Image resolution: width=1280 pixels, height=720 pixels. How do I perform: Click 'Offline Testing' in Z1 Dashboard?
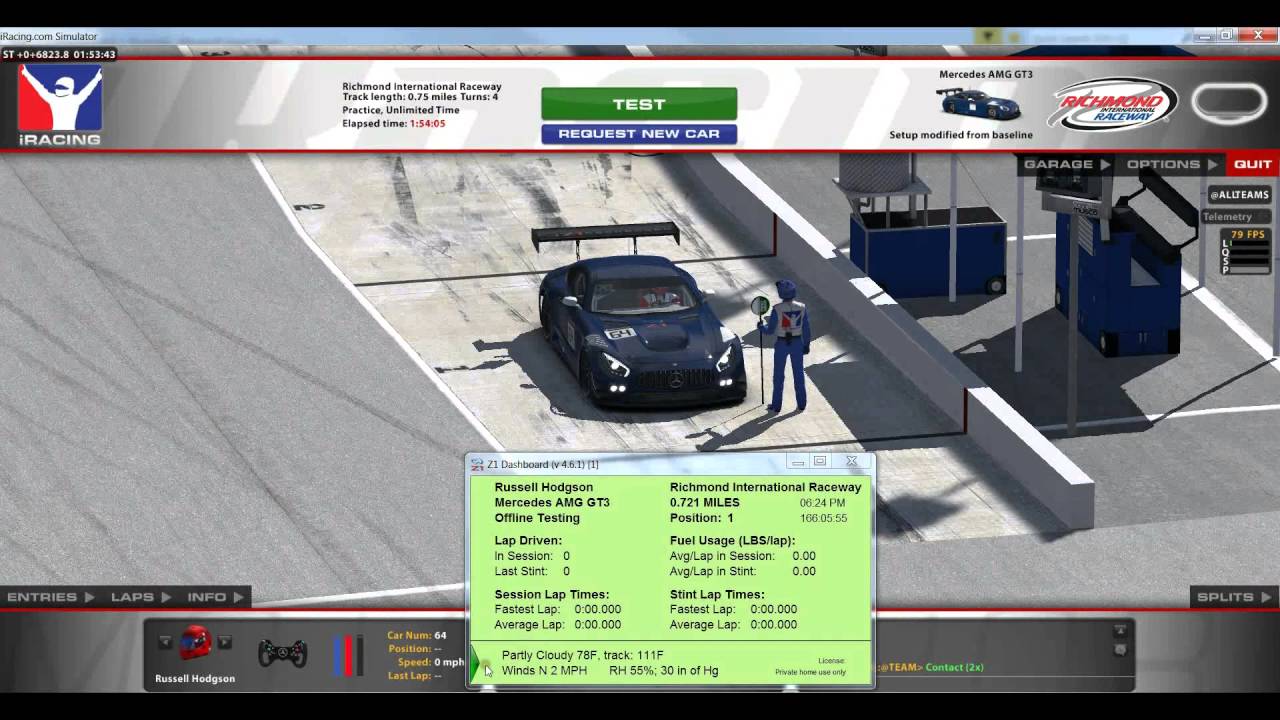[537, 518]
